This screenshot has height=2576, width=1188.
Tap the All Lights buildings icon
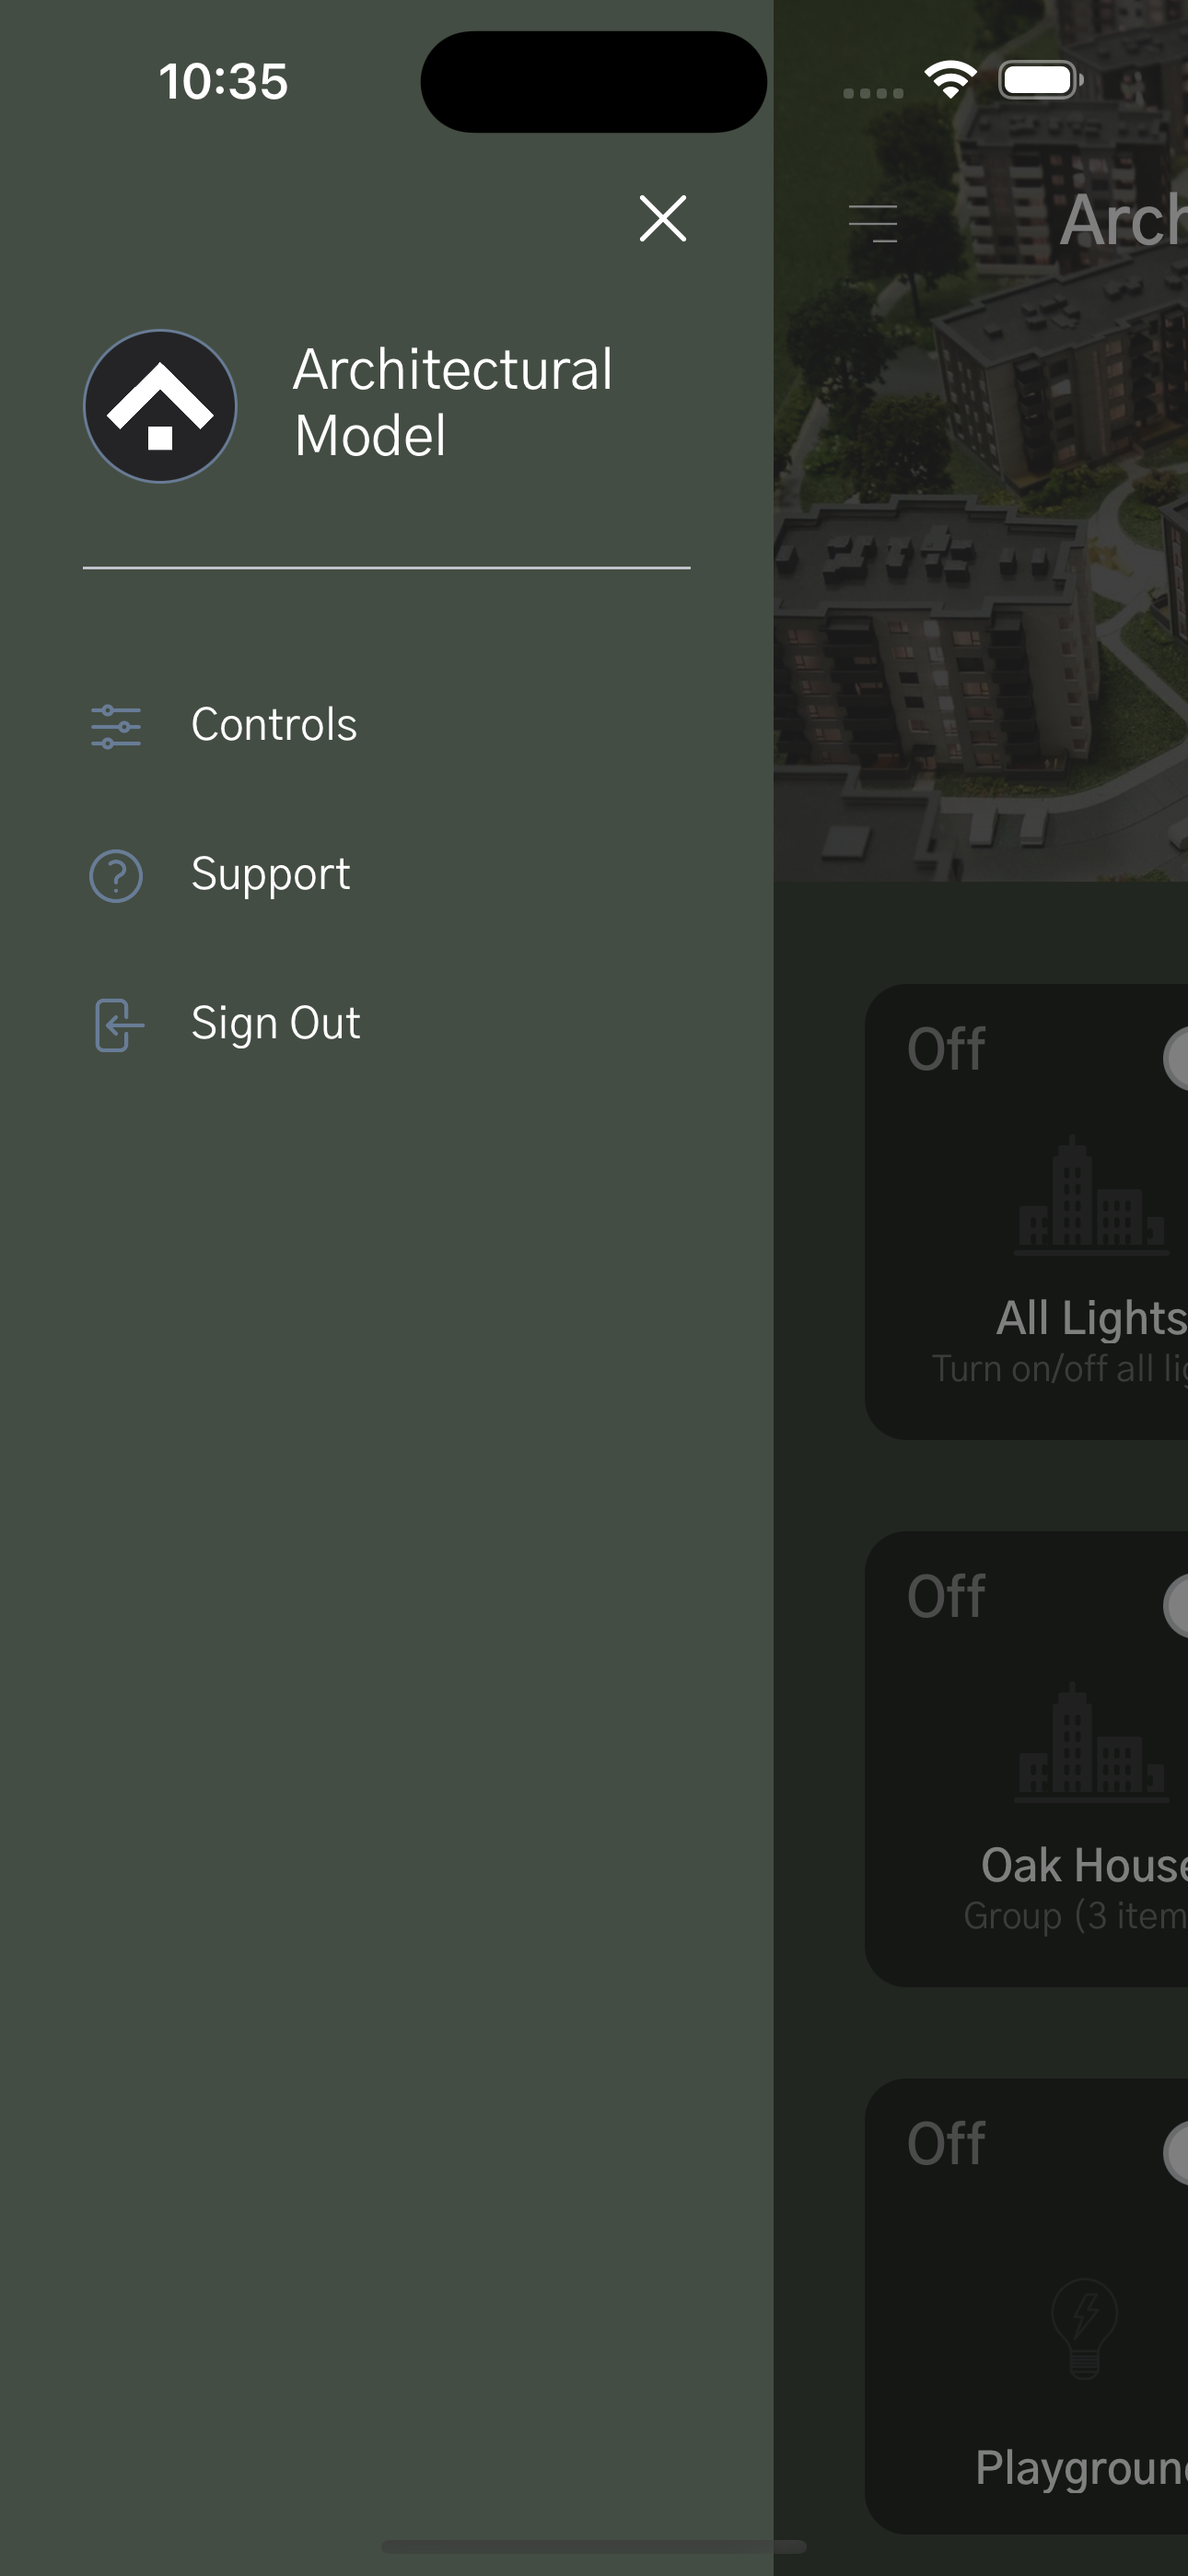point(1091,1195)
